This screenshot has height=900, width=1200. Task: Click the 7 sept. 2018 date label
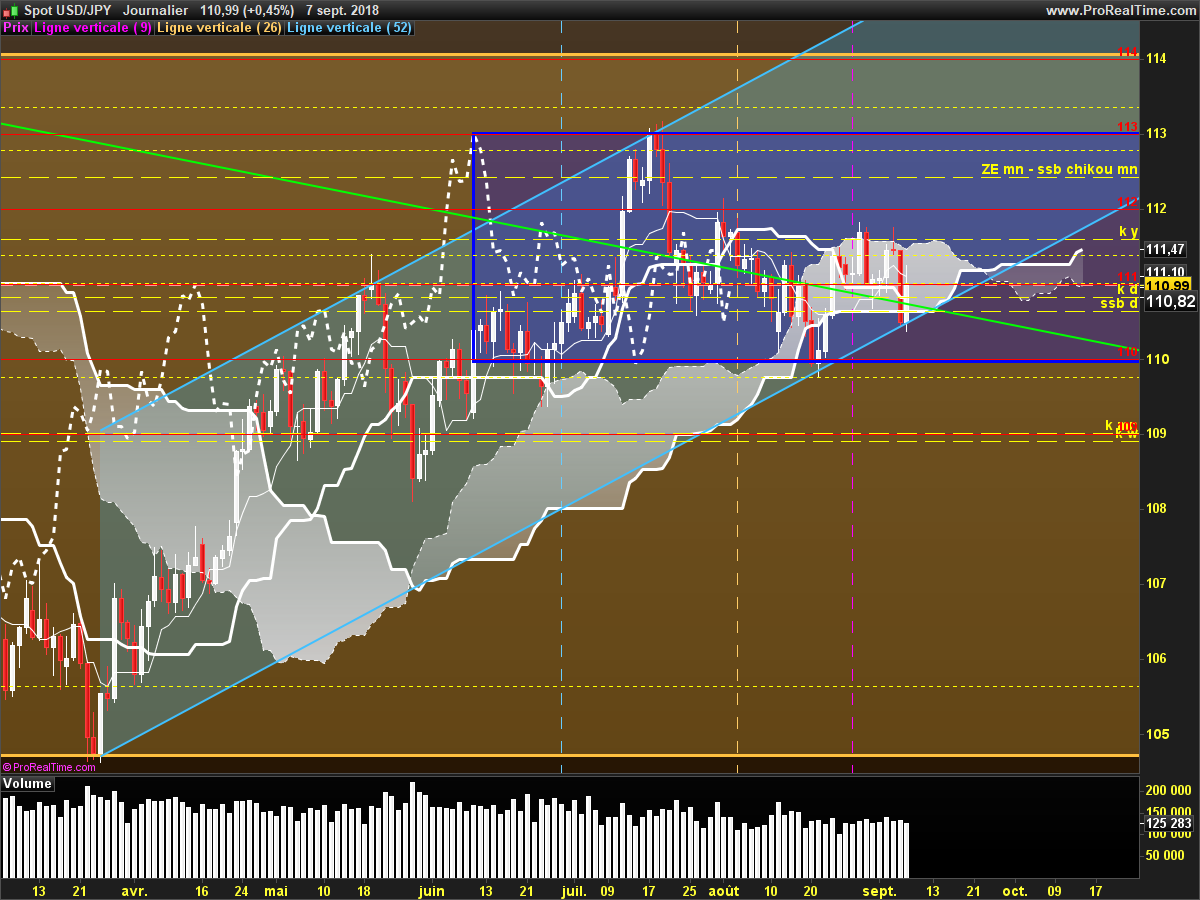344,10
